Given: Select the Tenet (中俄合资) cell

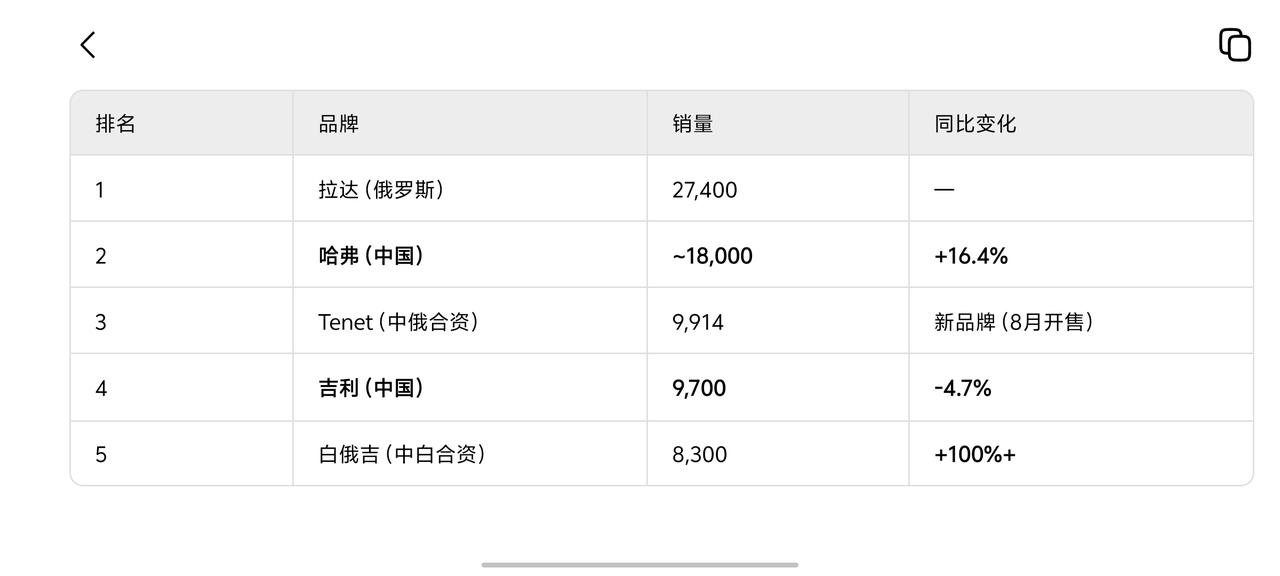Looking at the screenshot, I should 399,322.
